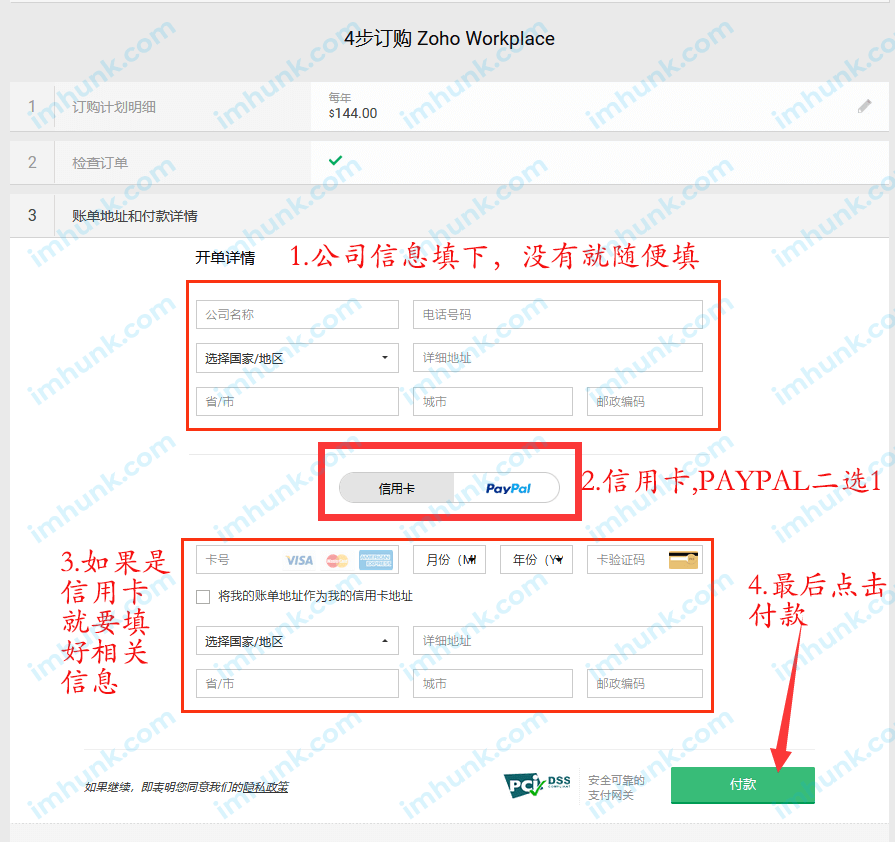This screenshot has height=842, width=895.
Task: Open the 年份 expiry year dropdown
Action: point(537,559)
